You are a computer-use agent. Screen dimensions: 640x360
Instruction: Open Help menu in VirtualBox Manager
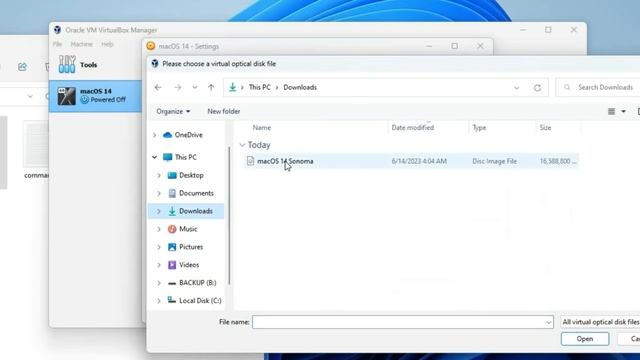coord(107,44)
